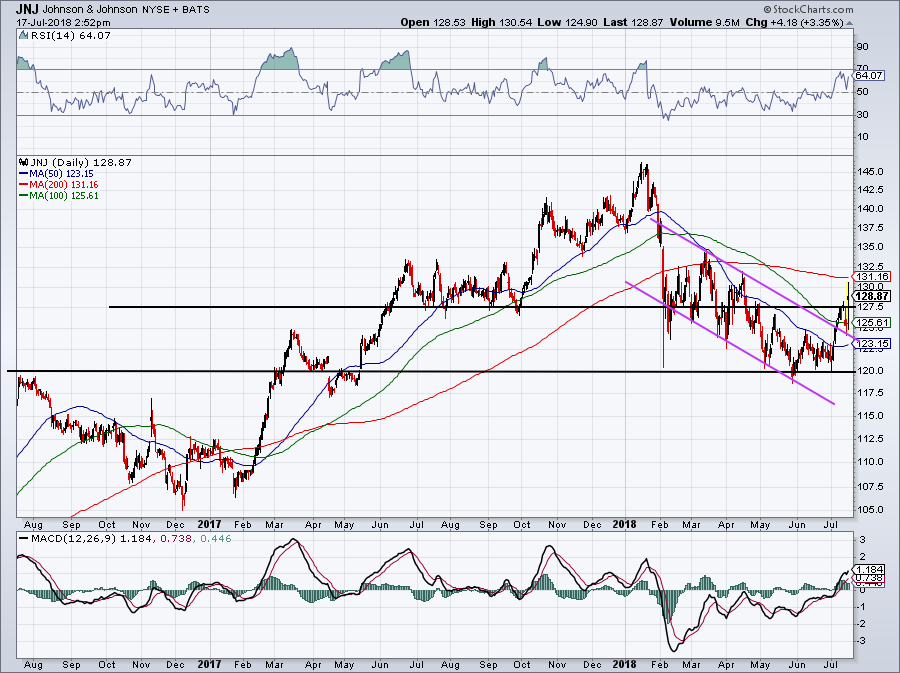Viewport: 900px width, 673px height.
Task: Click the MACD(12,26,9) 1.184 legend label
Action: click(x=91, y=539)
